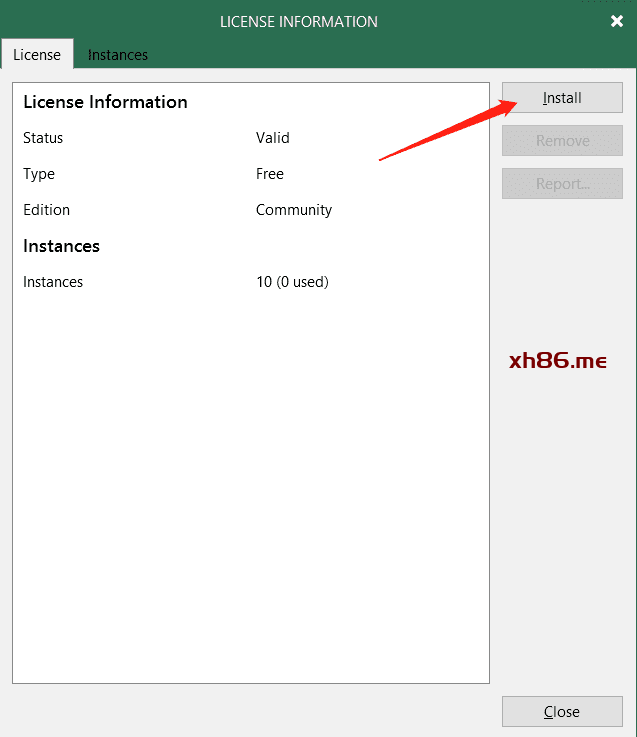Select the Community edition value

point(294,210)
